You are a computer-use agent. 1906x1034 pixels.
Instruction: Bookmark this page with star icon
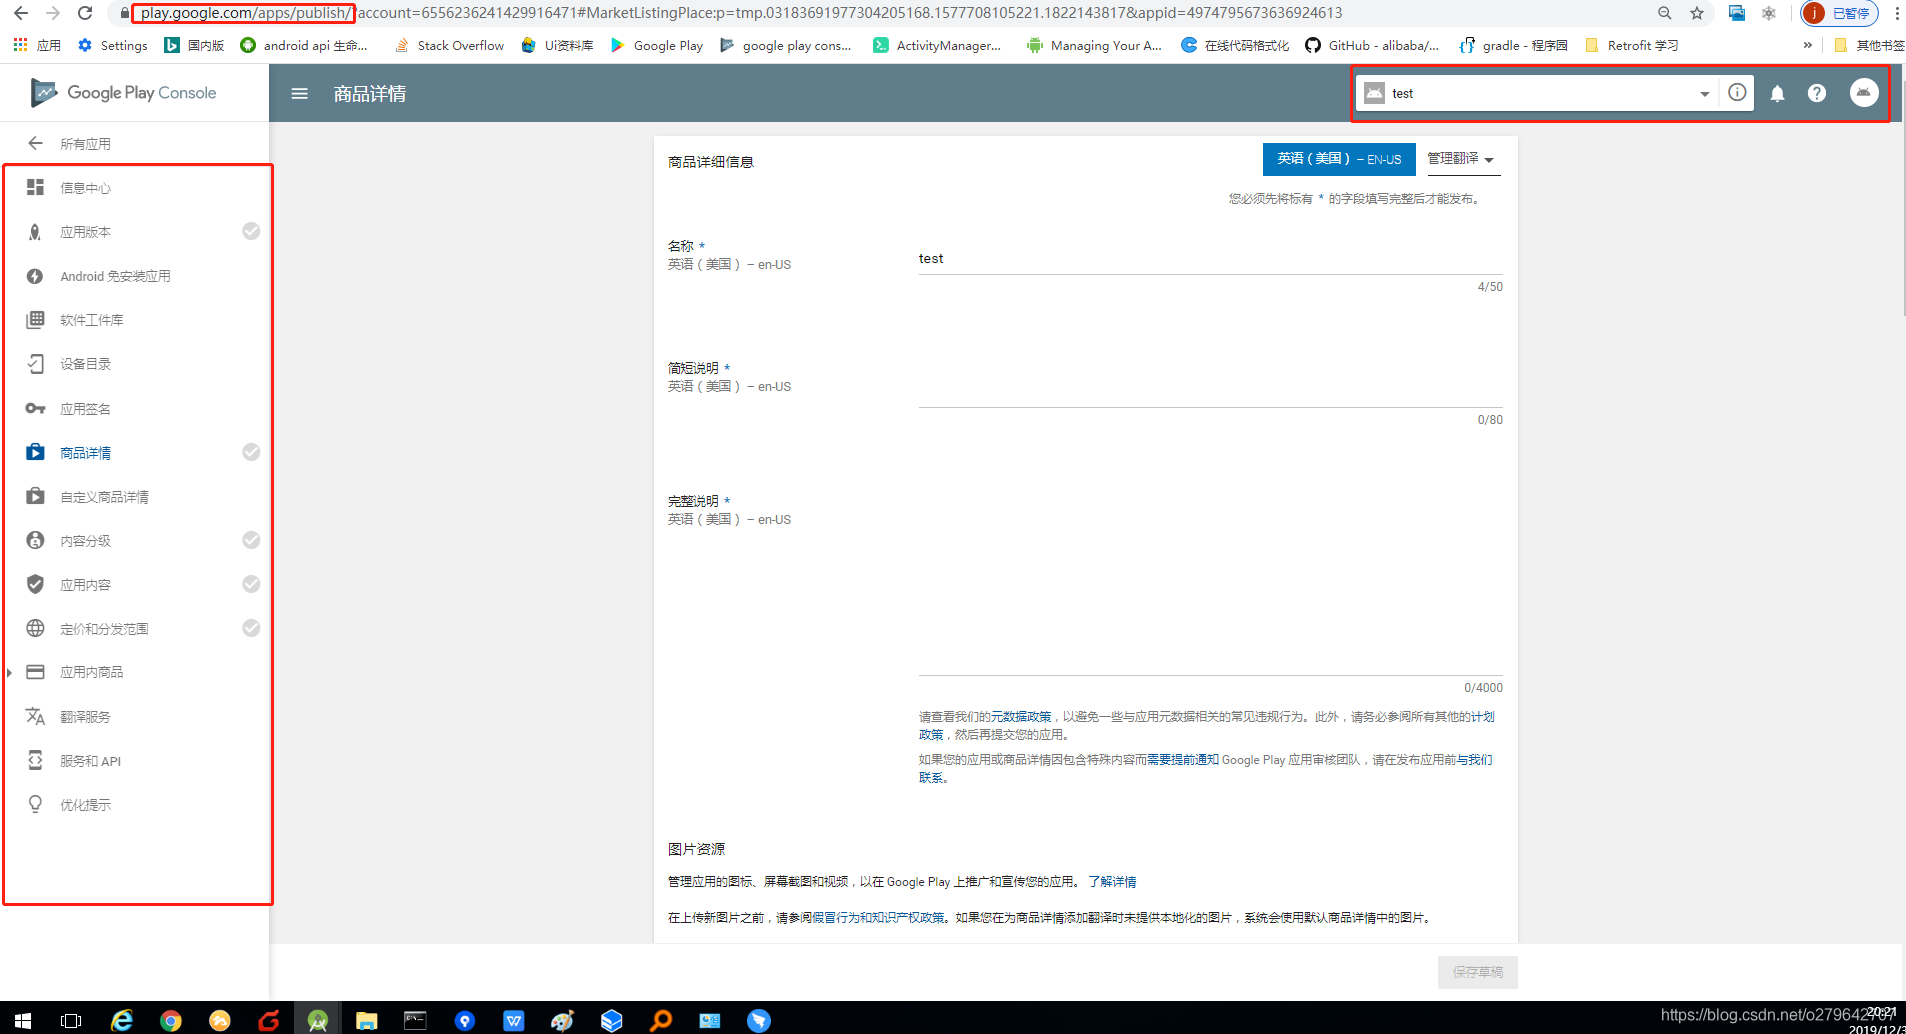pos(1697,13)
